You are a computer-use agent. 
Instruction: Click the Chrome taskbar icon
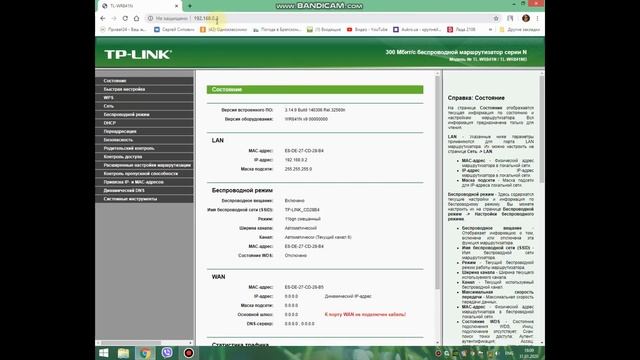(145, 353)
